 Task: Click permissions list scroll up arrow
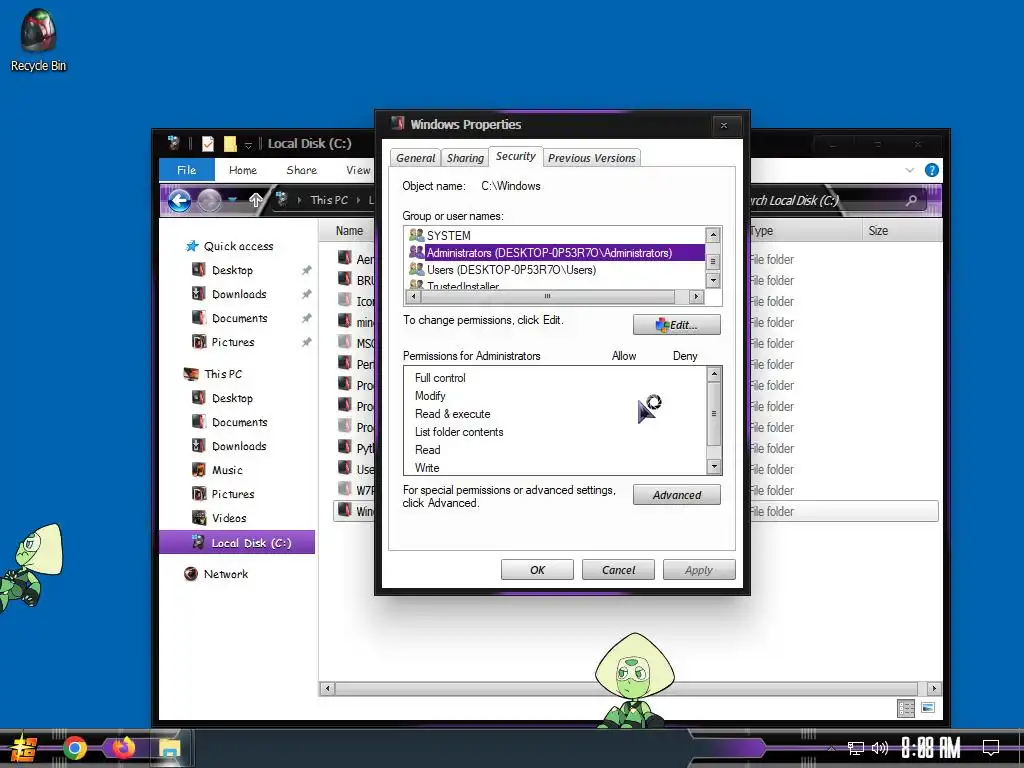[714, 374]
